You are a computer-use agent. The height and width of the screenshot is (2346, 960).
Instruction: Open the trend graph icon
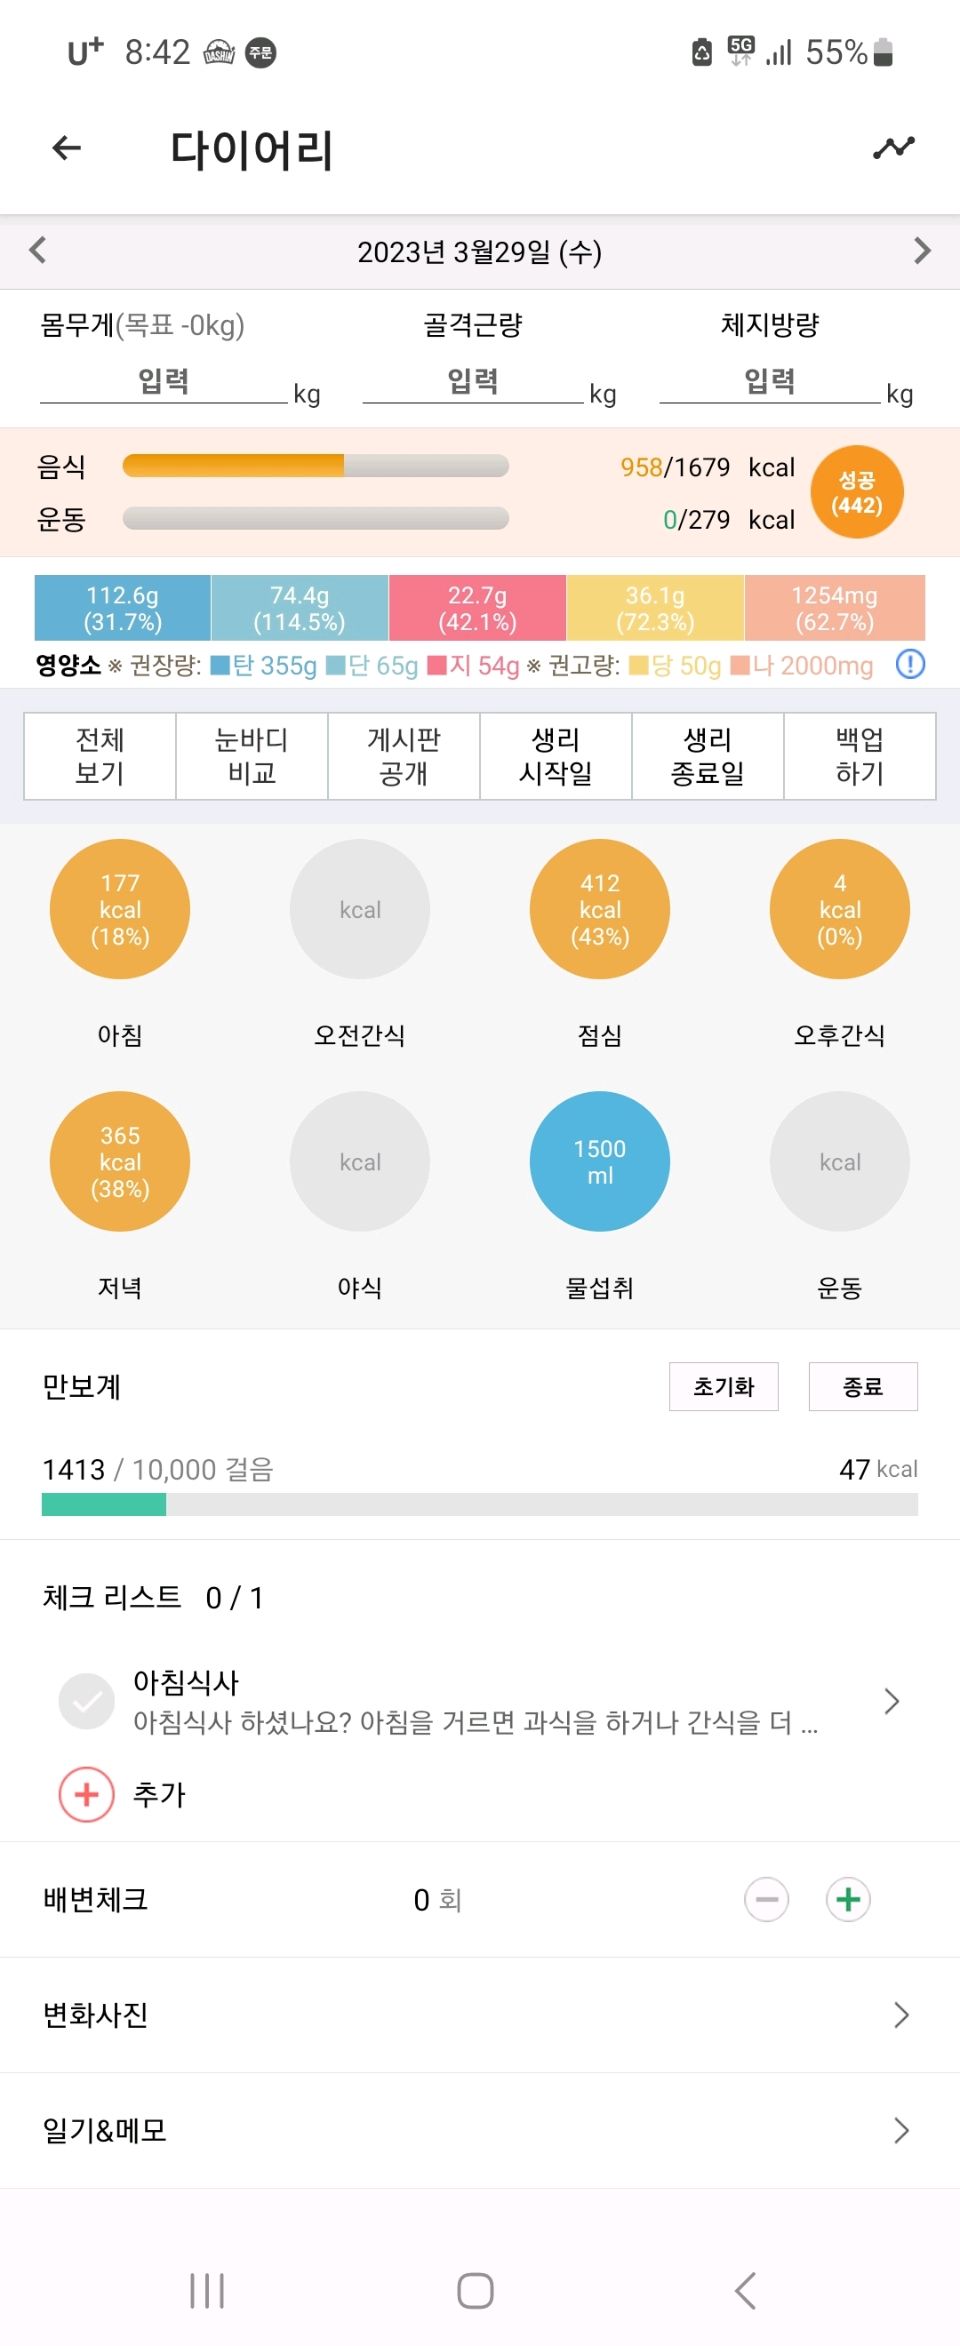[x=893, y=148]
